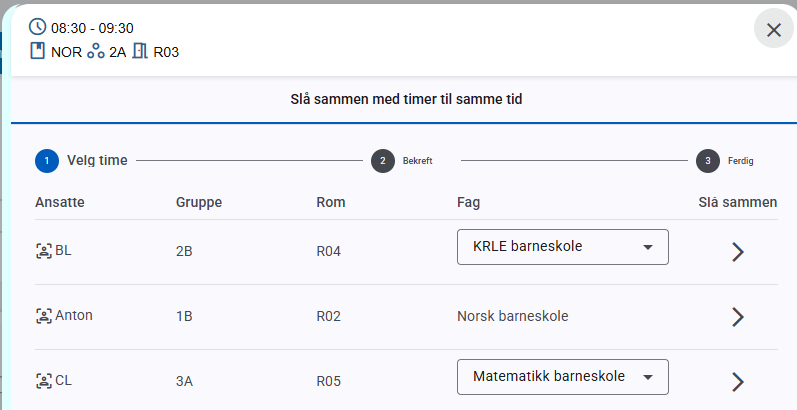
Task: Go to step 2 Bekreft
Action: pyautogui.click(x=402, y=161)
